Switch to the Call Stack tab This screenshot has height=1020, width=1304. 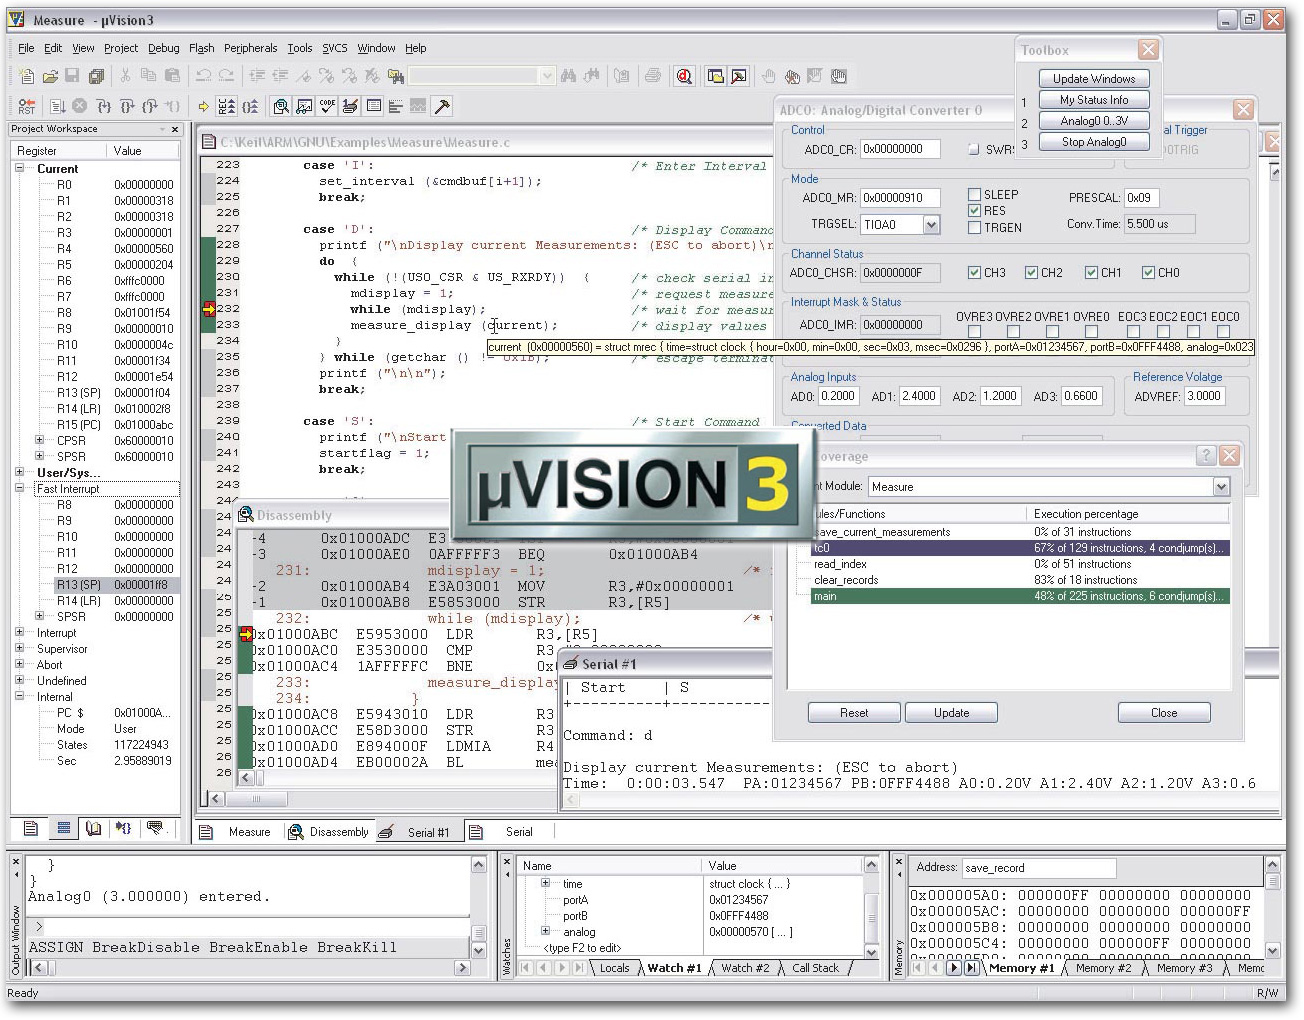pyautogui.click(x=815, y=968)
